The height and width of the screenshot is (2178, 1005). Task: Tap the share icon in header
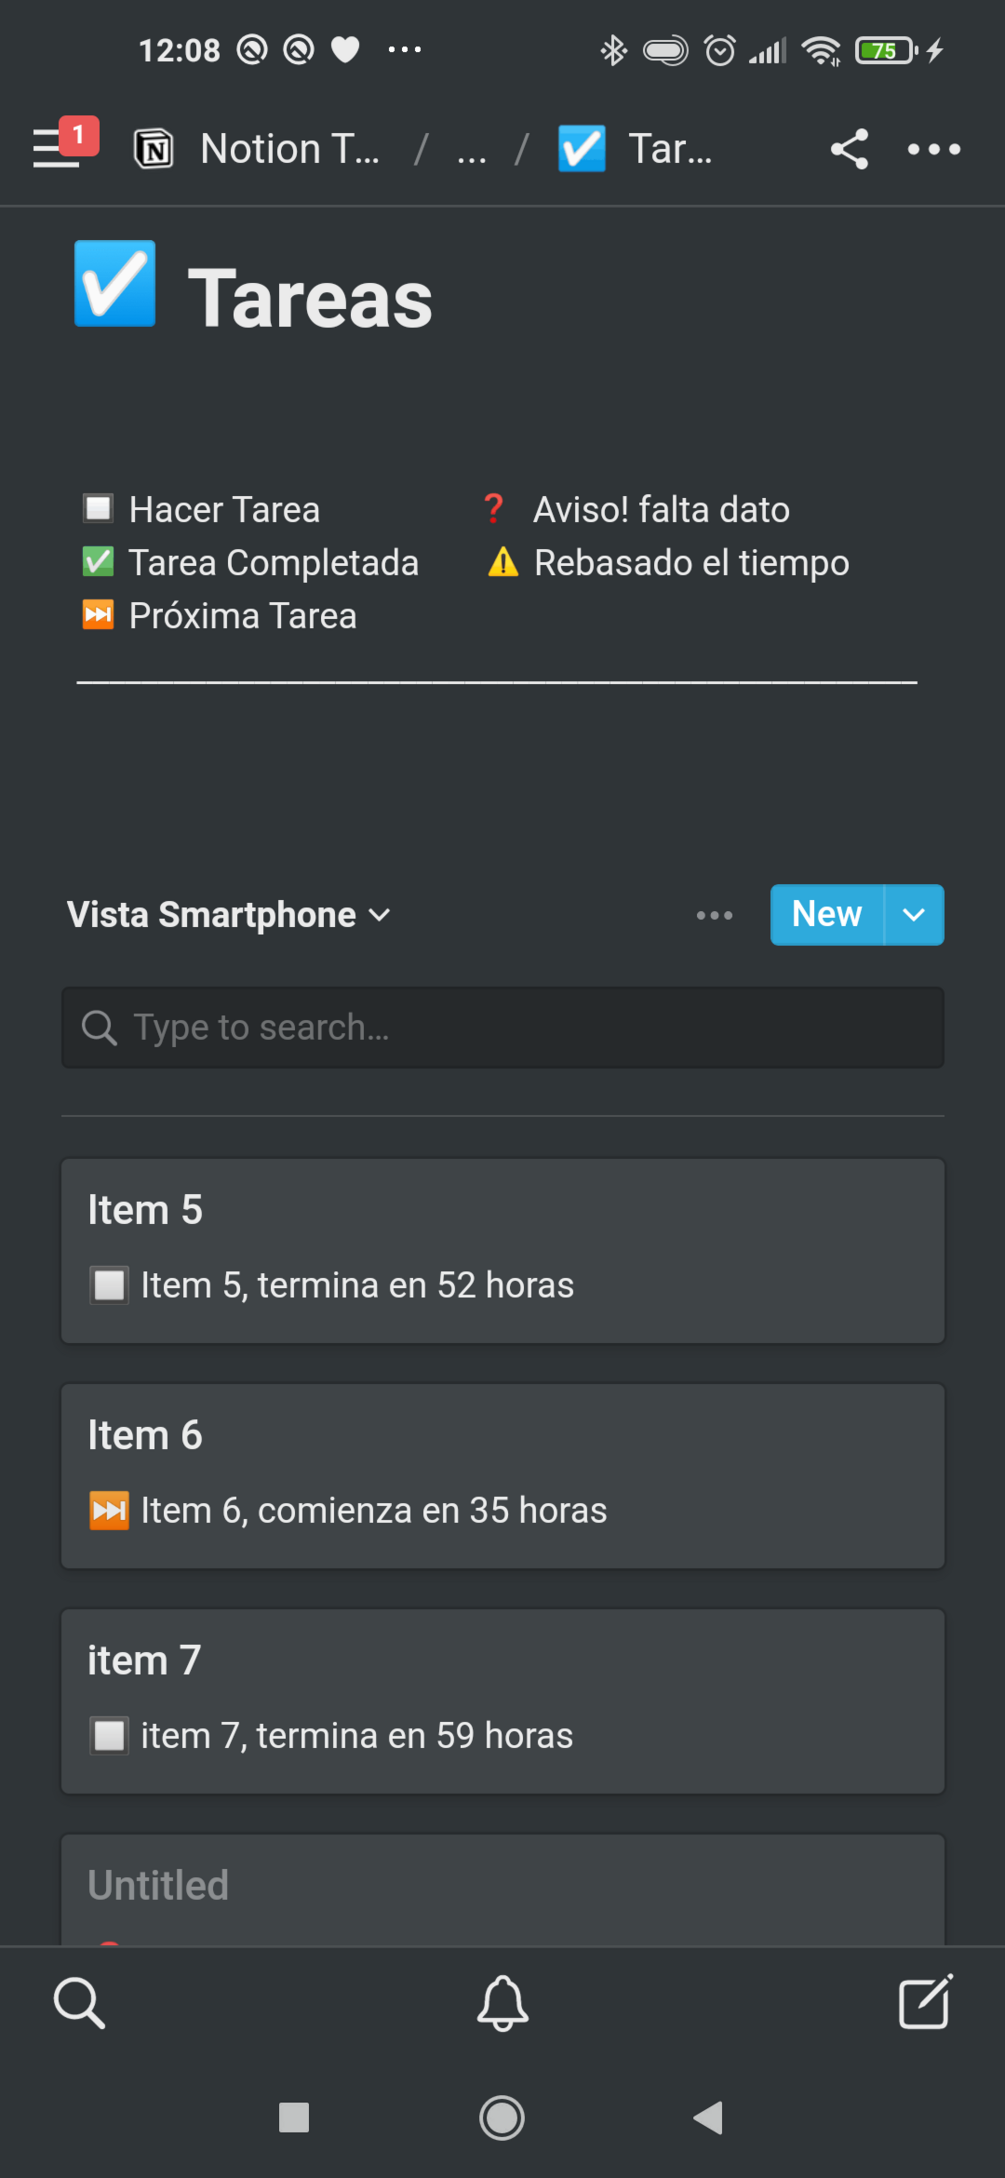[849, 149]
